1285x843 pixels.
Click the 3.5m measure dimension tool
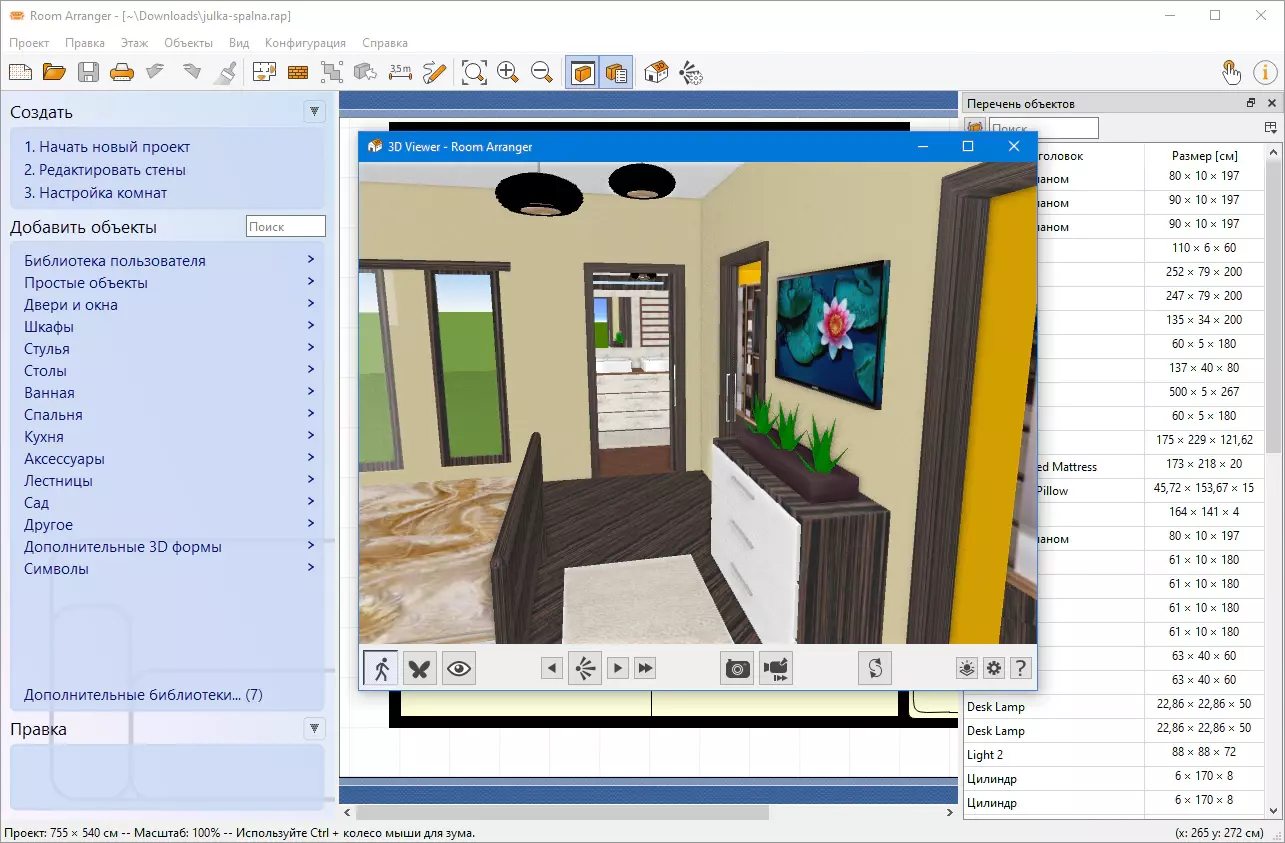pos(400,72)
